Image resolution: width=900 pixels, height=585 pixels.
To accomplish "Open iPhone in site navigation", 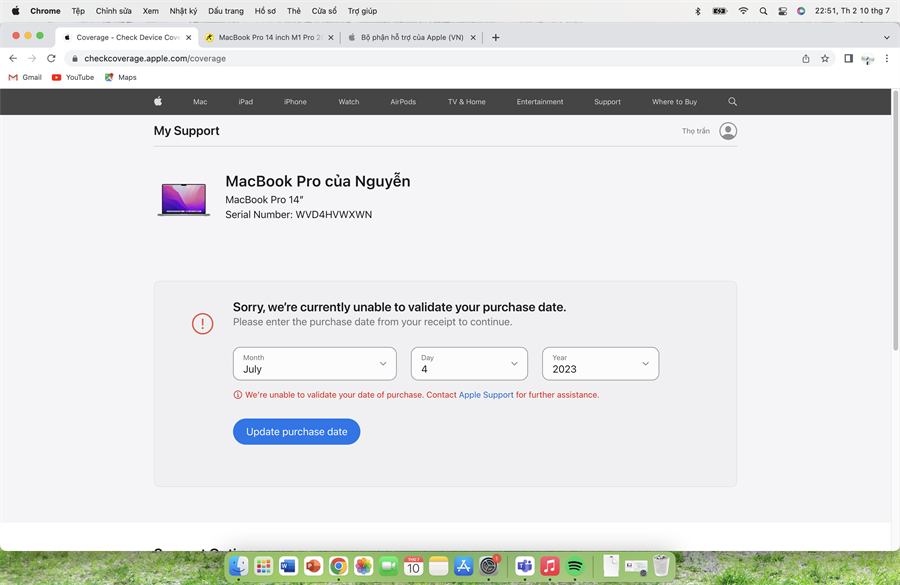I will coord(295,102).
